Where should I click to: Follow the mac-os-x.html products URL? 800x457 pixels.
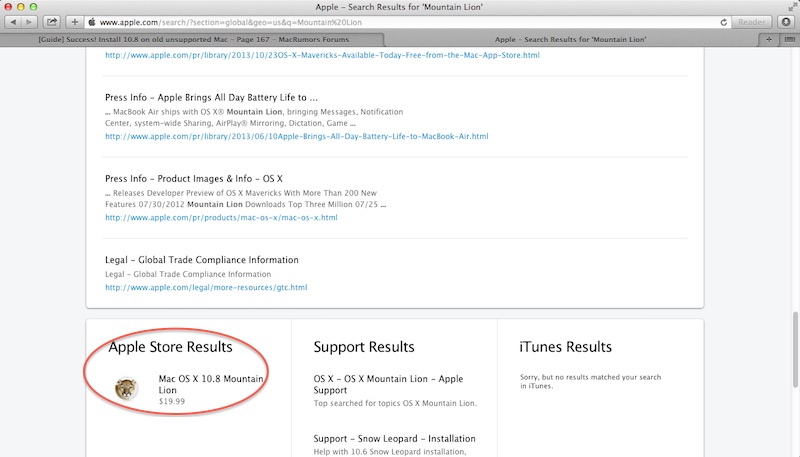[x=221, y=217]
